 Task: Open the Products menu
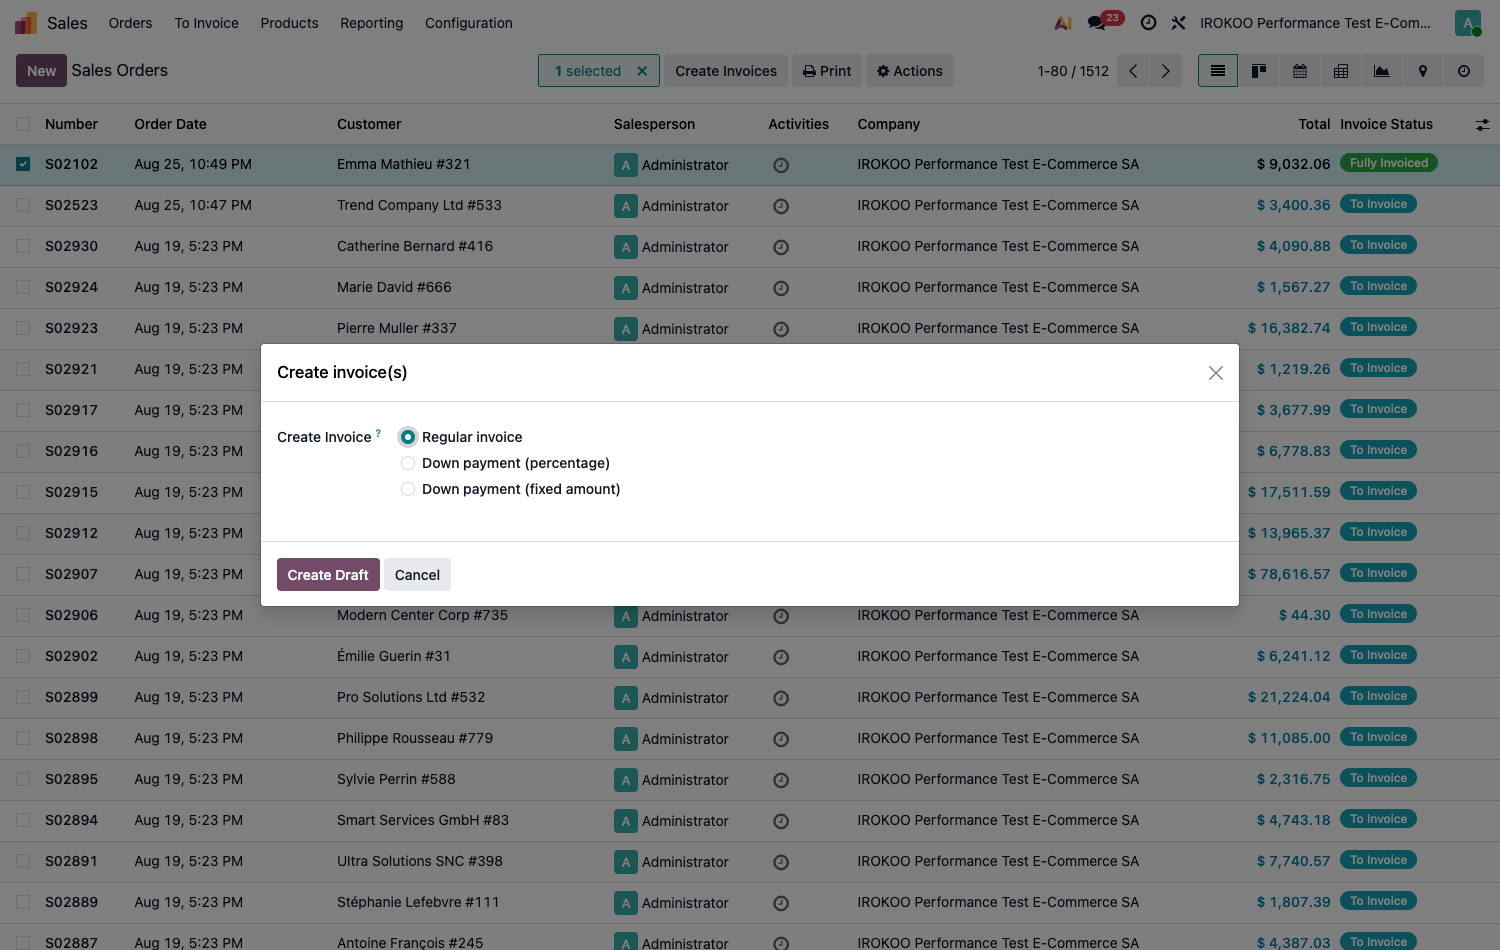(289, 23)
